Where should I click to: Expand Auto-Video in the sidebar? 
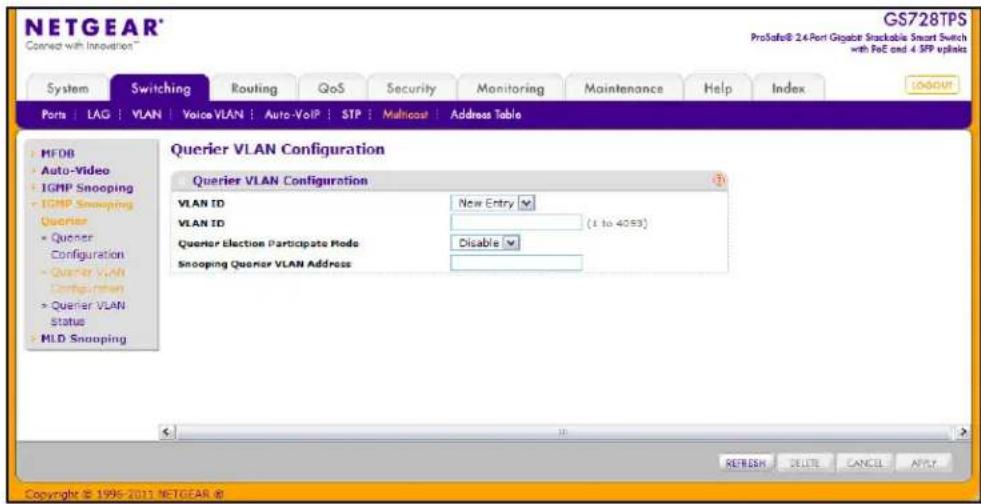pos(74,170)
